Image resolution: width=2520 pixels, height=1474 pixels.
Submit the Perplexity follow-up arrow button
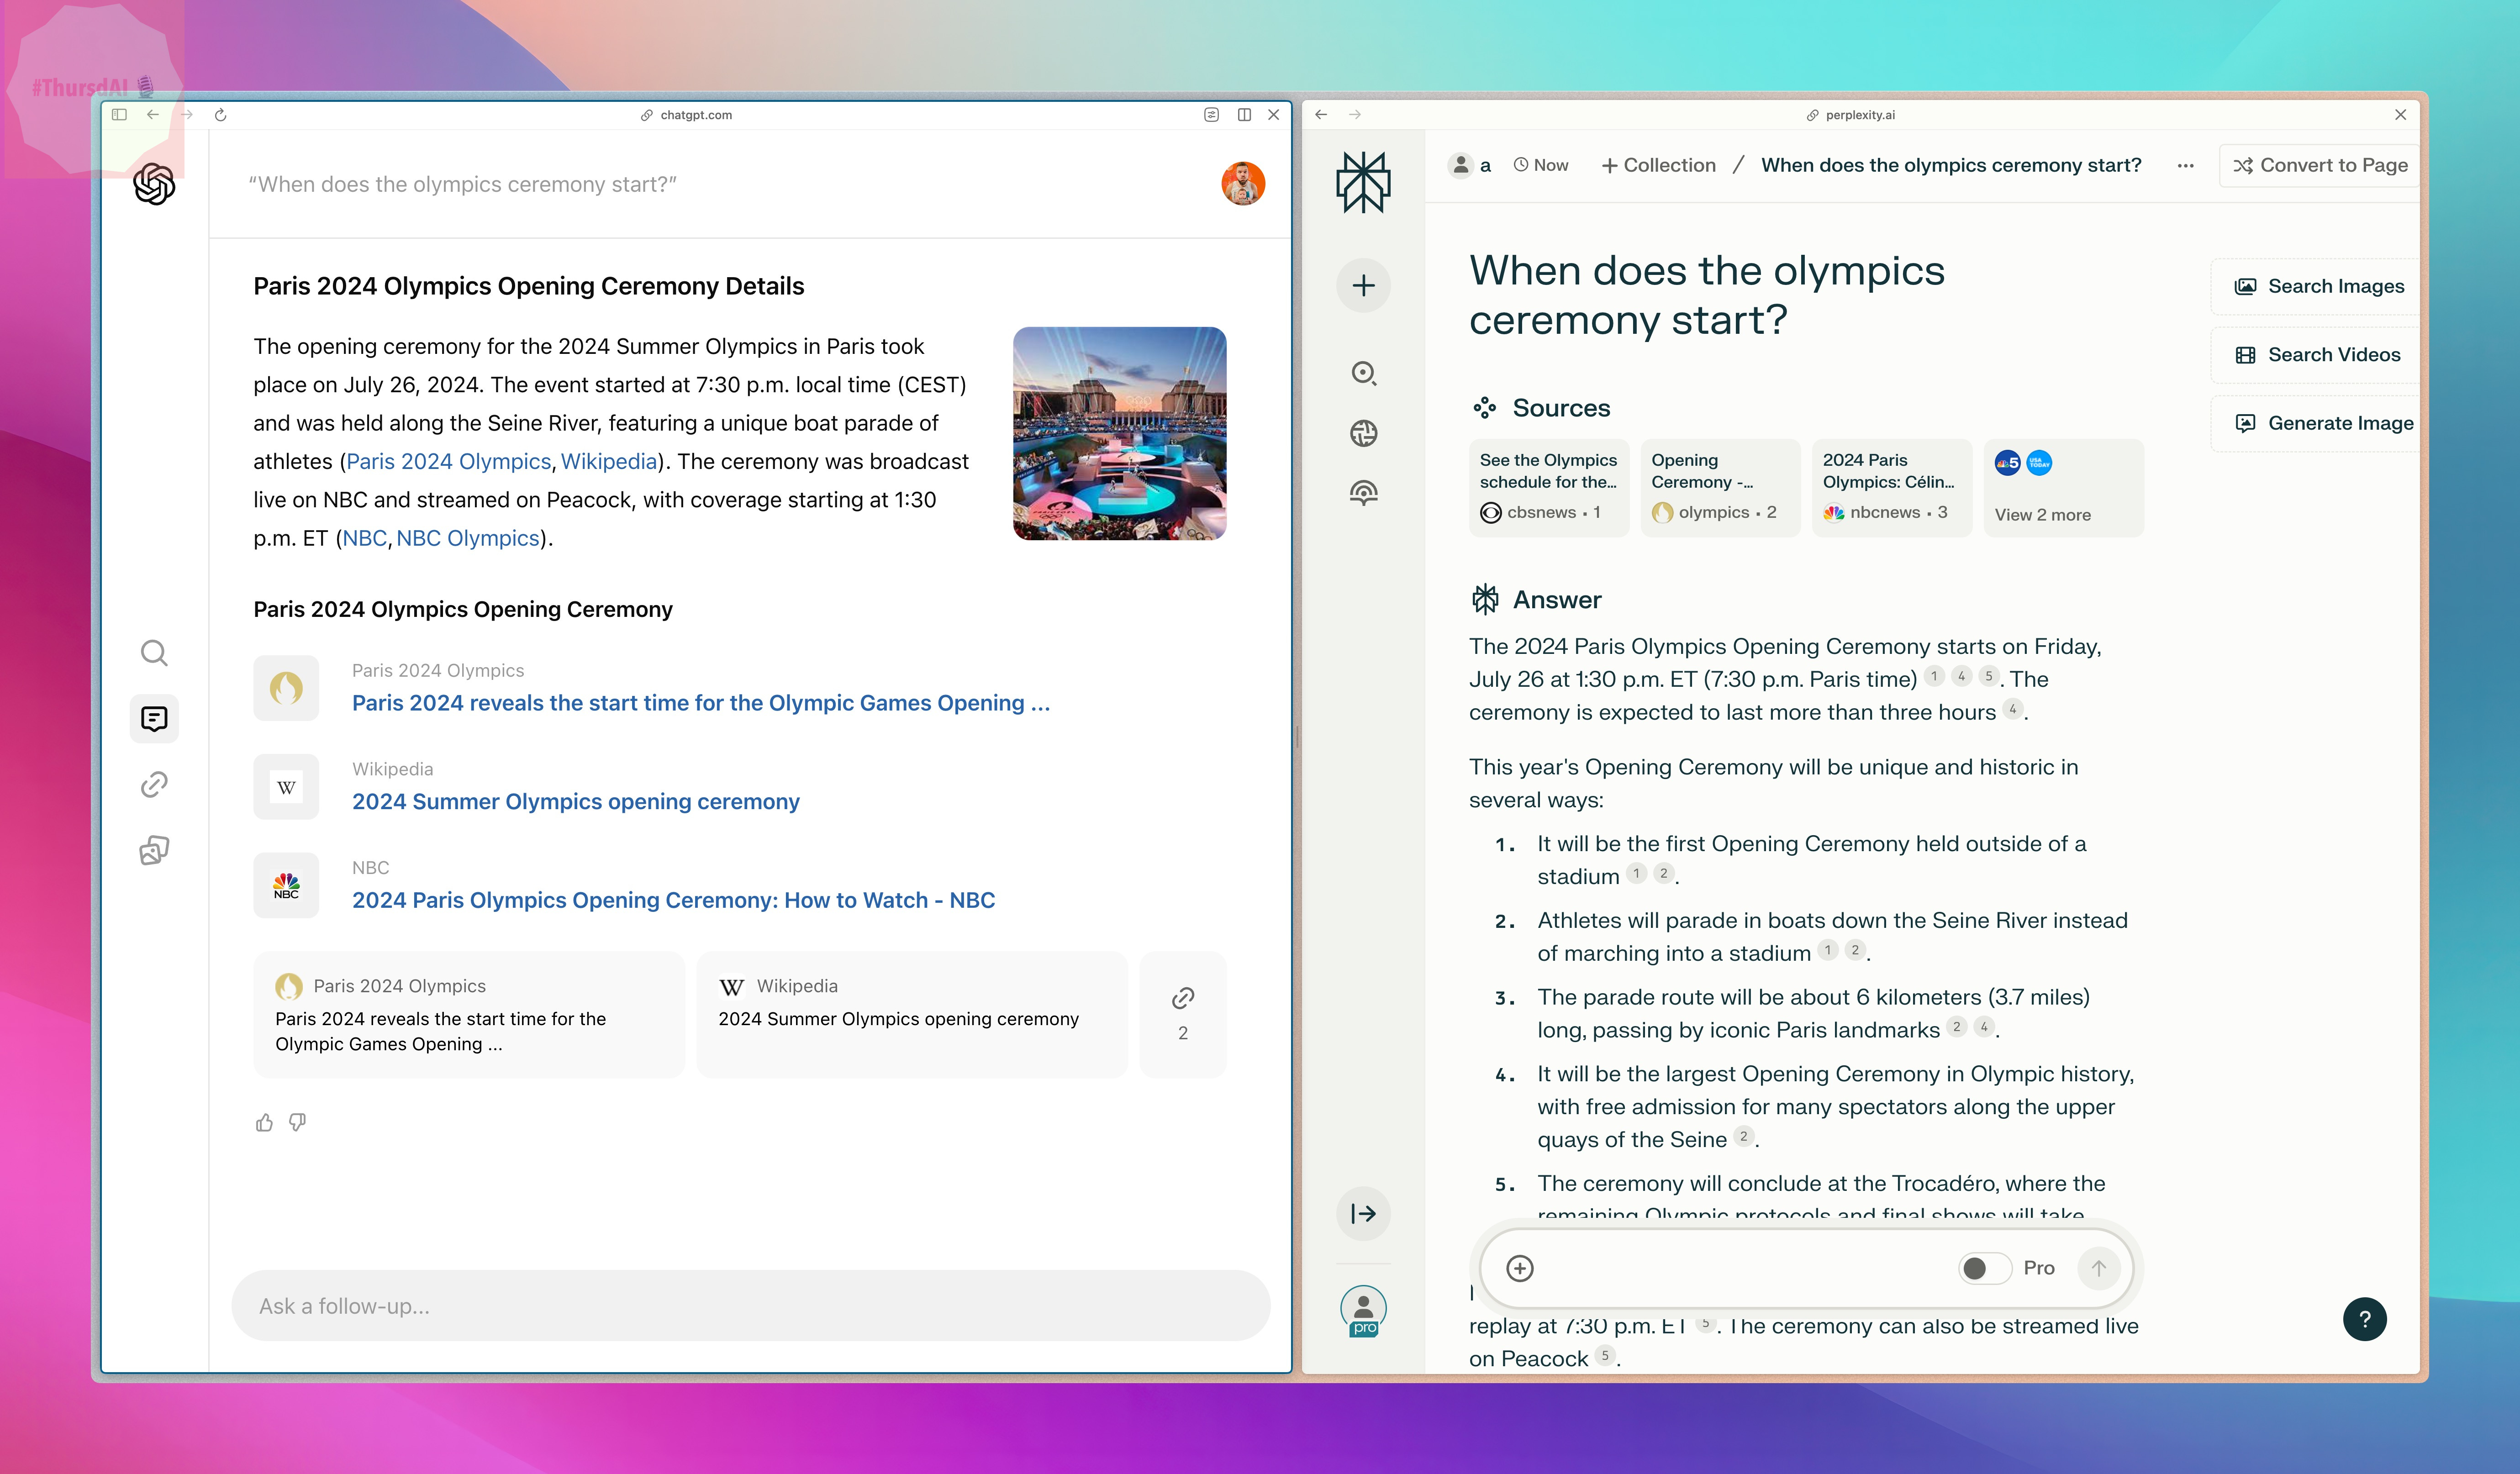pos(2098,1268)
